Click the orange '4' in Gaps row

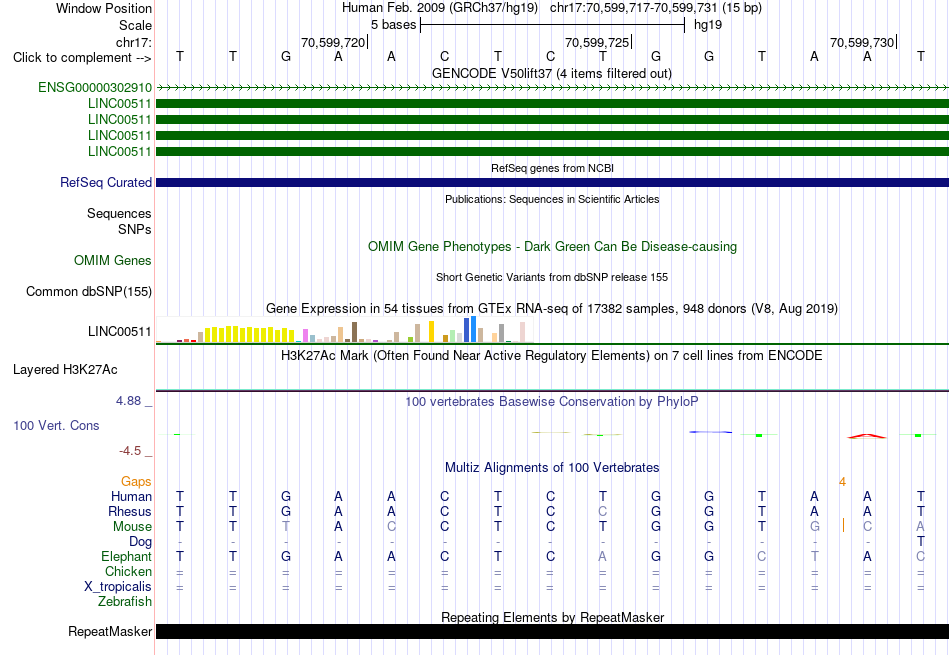[842, 482]
